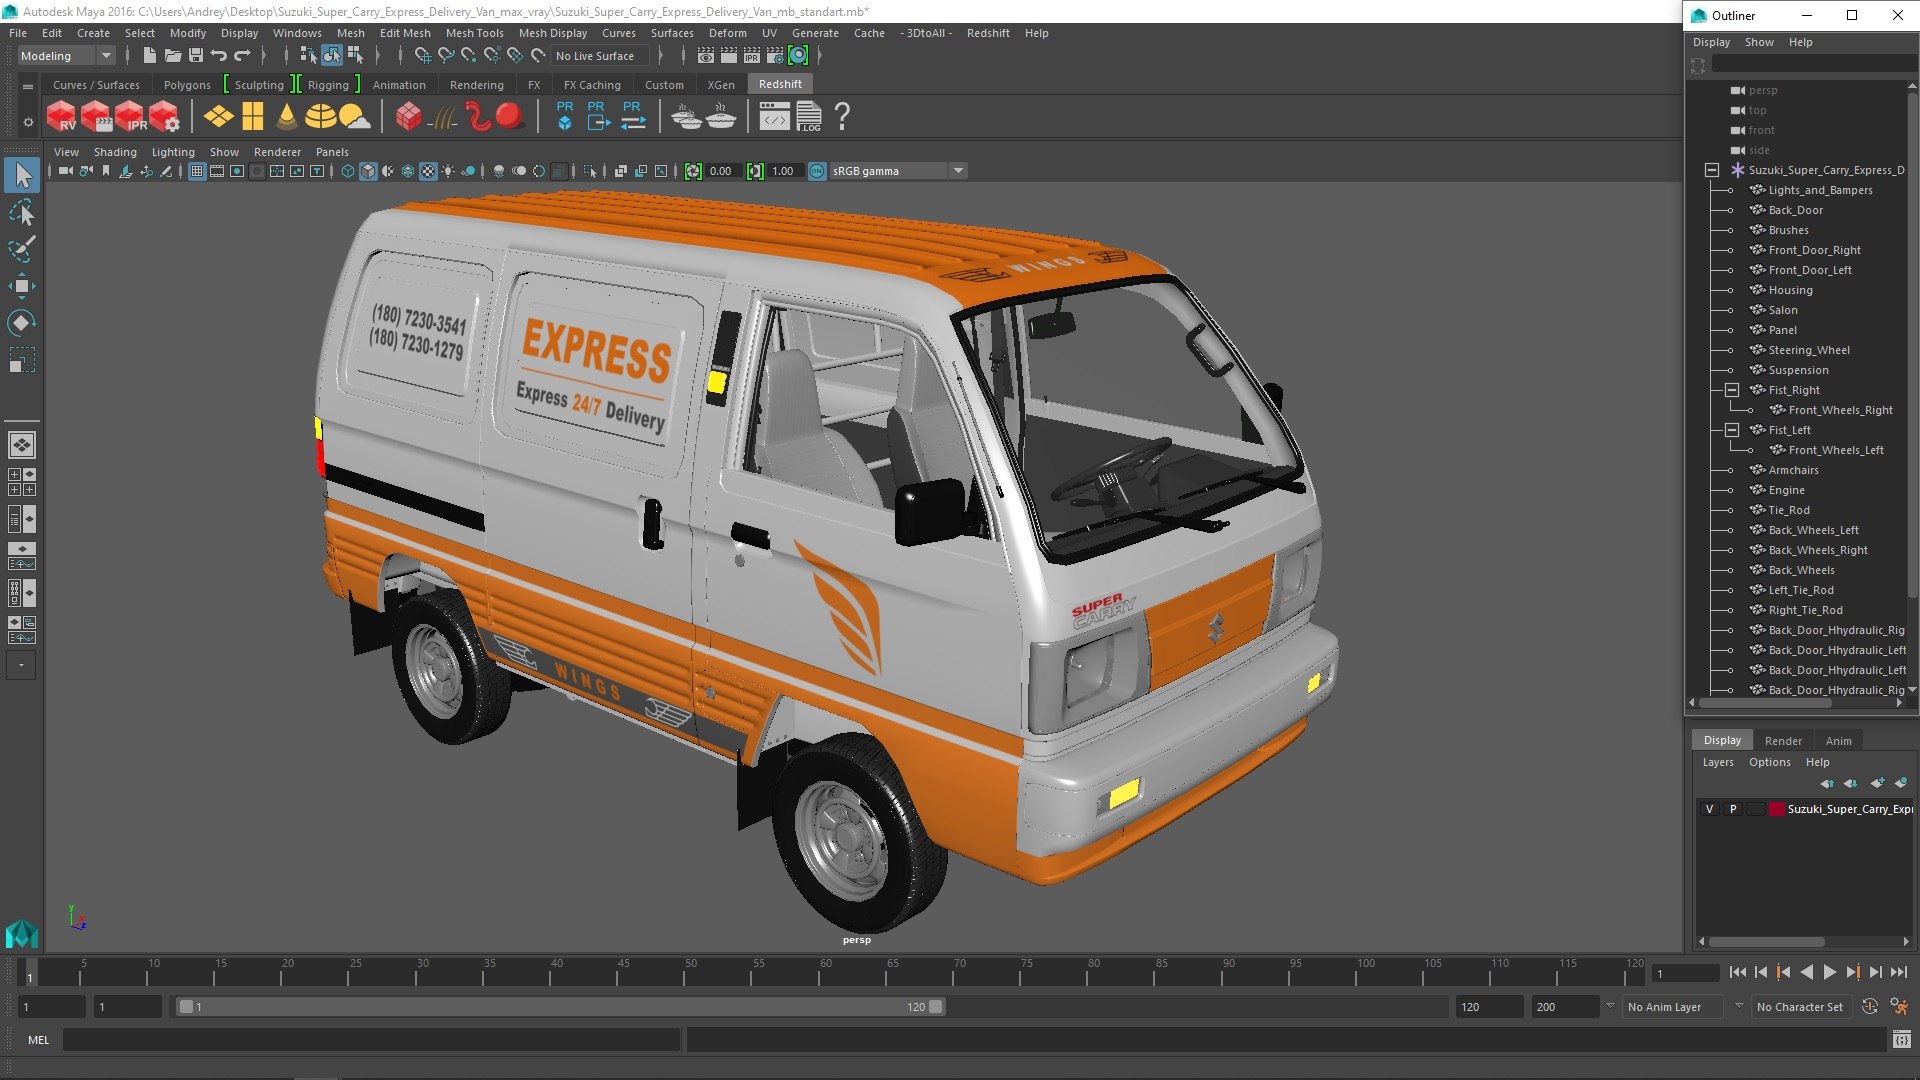This screenshot has width=1920, height=1080.
Task: Collapse the Fist_Right node
Action: point(1732,390)
